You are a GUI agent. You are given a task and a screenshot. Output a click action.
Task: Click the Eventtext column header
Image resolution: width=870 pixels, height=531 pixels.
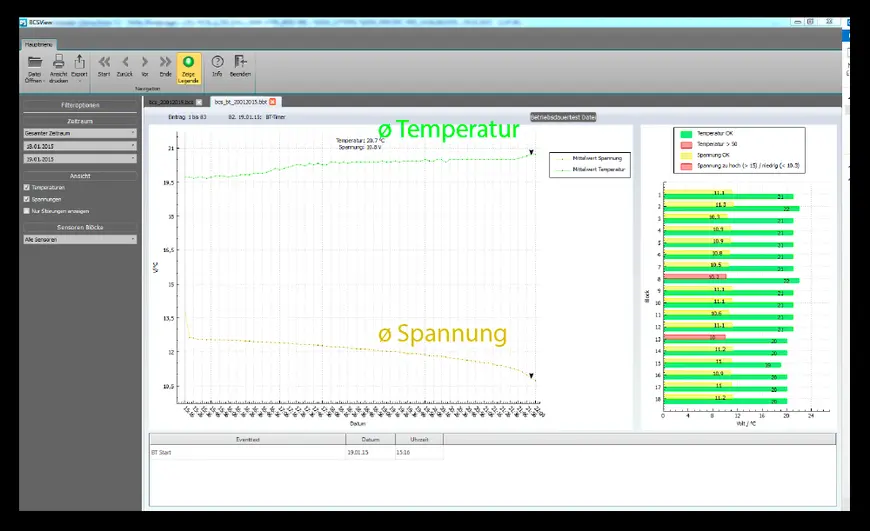click(247, 439)
